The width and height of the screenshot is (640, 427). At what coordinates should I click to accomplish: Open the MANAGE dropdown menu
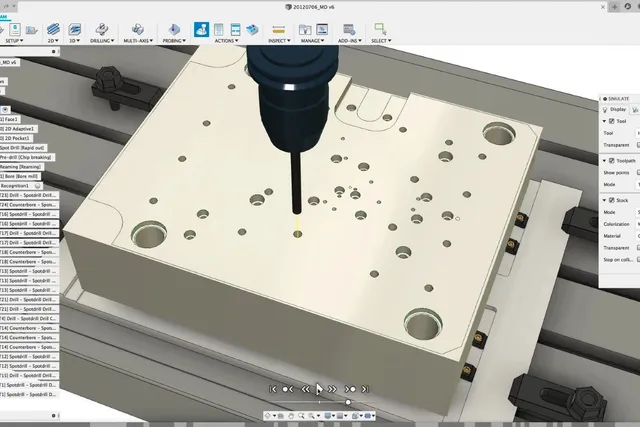click(312, 41)
